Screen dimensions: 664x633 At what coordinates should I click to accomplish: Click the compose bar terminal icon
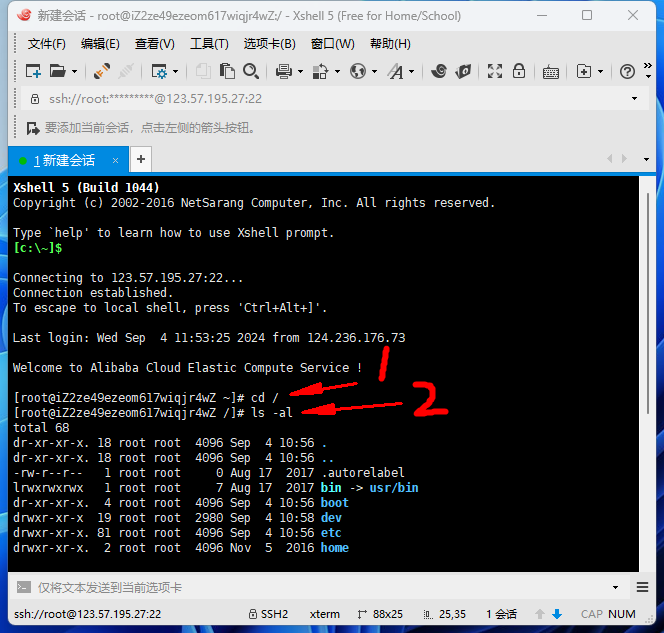point(24,587)
